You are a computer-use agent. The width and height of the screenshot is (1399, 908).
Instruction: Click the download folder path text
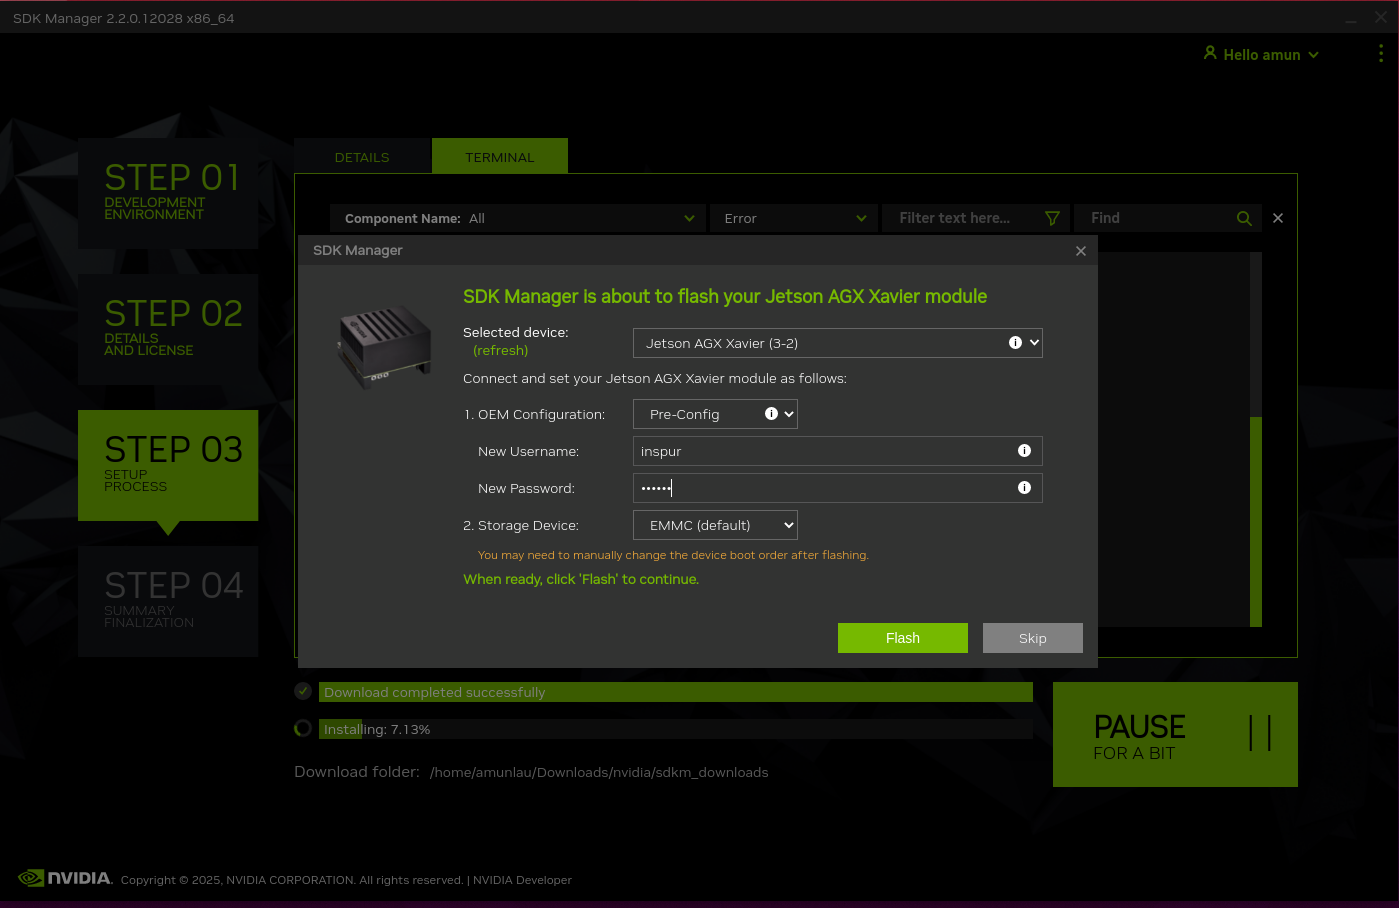tap(599, 772)
